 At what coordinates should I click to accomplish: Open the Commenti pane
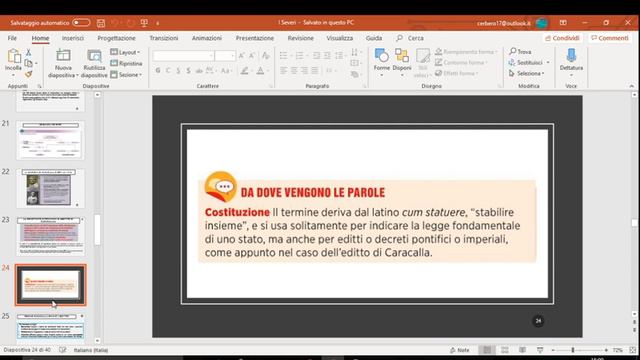(610, 38)
